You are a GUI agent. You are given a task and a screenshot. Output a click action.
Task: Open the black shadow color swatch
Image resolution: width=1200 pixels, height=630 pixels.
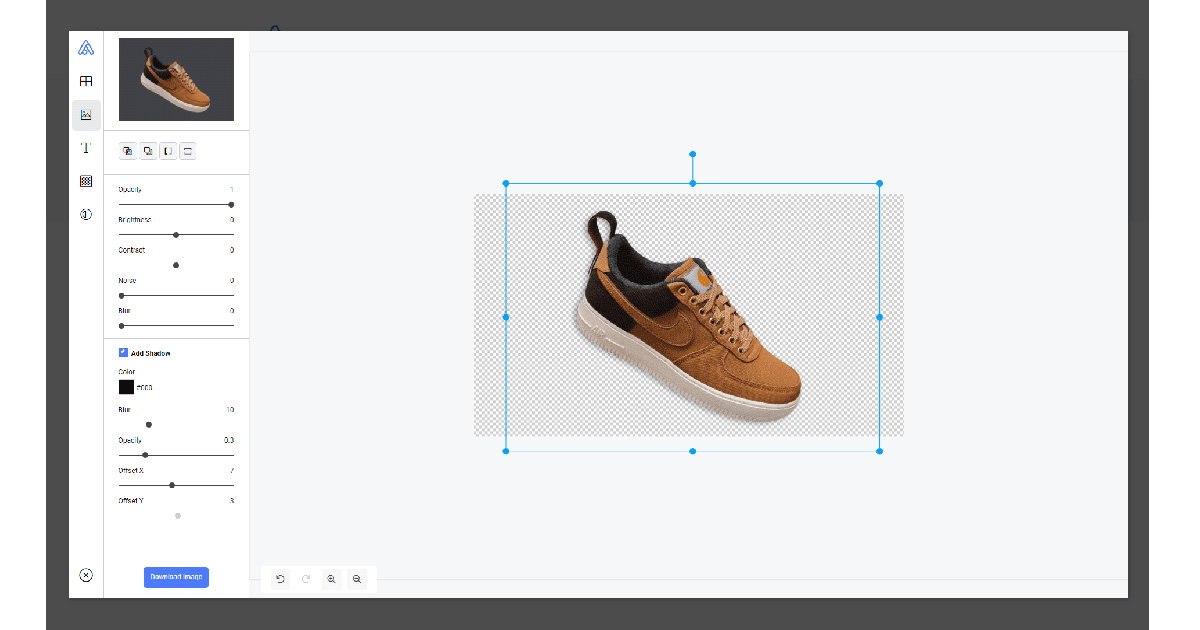click(126, 387)
